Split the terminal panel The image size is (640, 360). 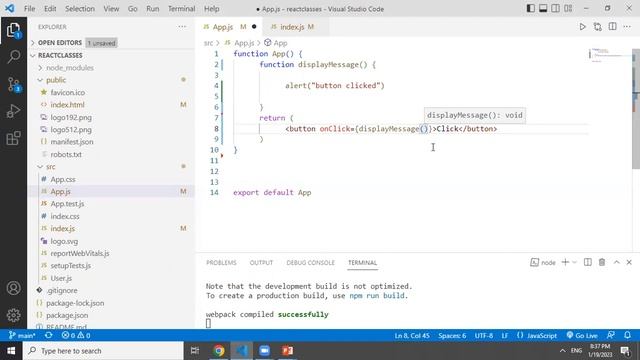click(x=588, y=262)
